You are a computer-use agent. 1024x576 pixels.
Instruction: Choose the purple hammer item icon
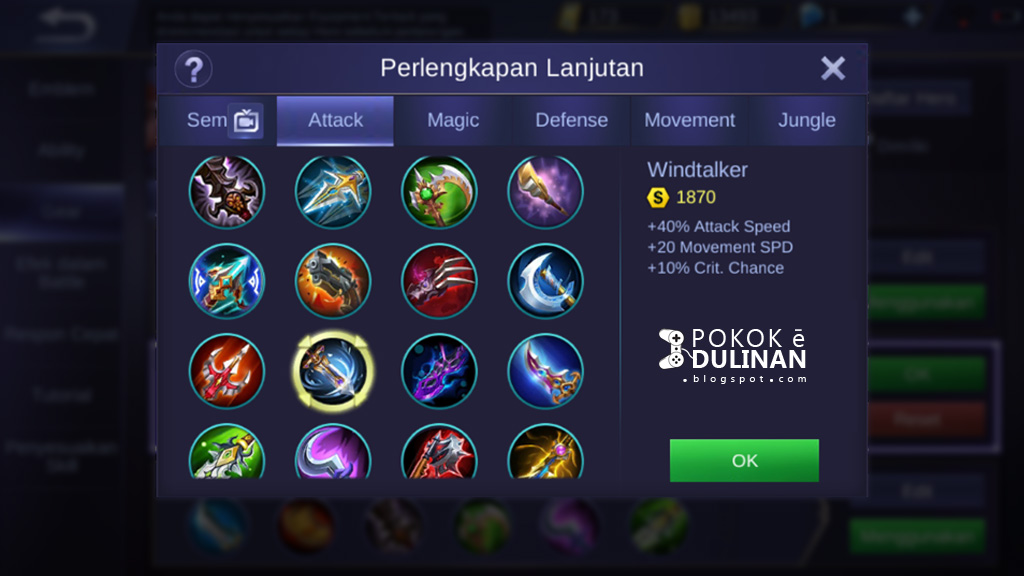pyautogui.click(x=545, y=192)
